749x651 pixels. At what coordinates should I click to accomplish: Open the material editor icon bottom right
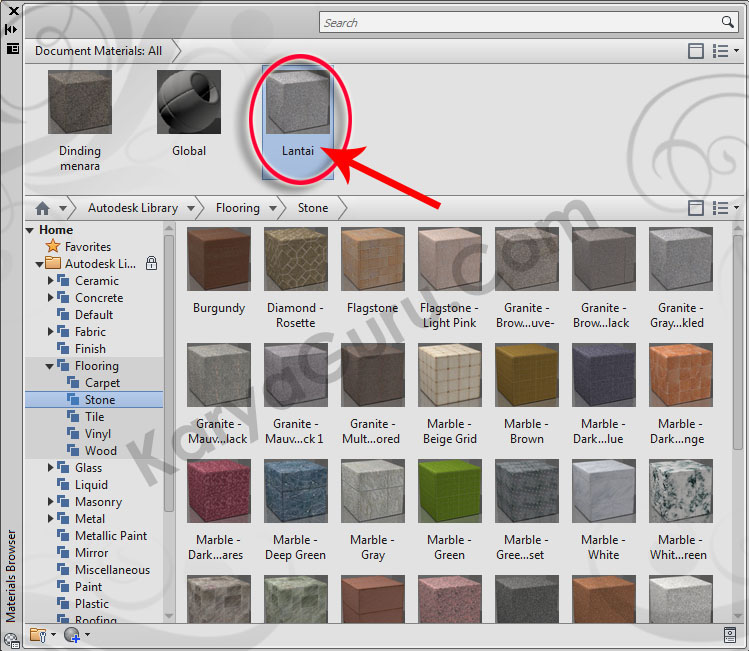tap(730, 634)
